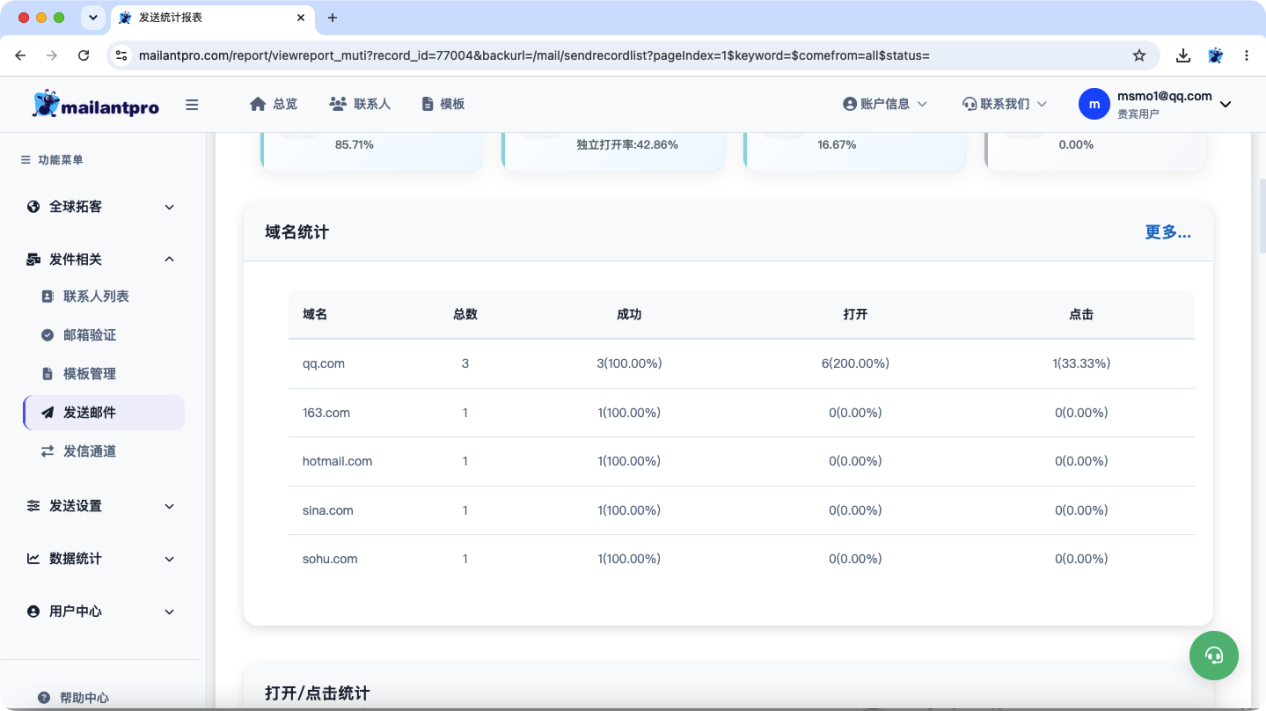Click the 发送设置 sliders icon

click(x=33, y=506)
